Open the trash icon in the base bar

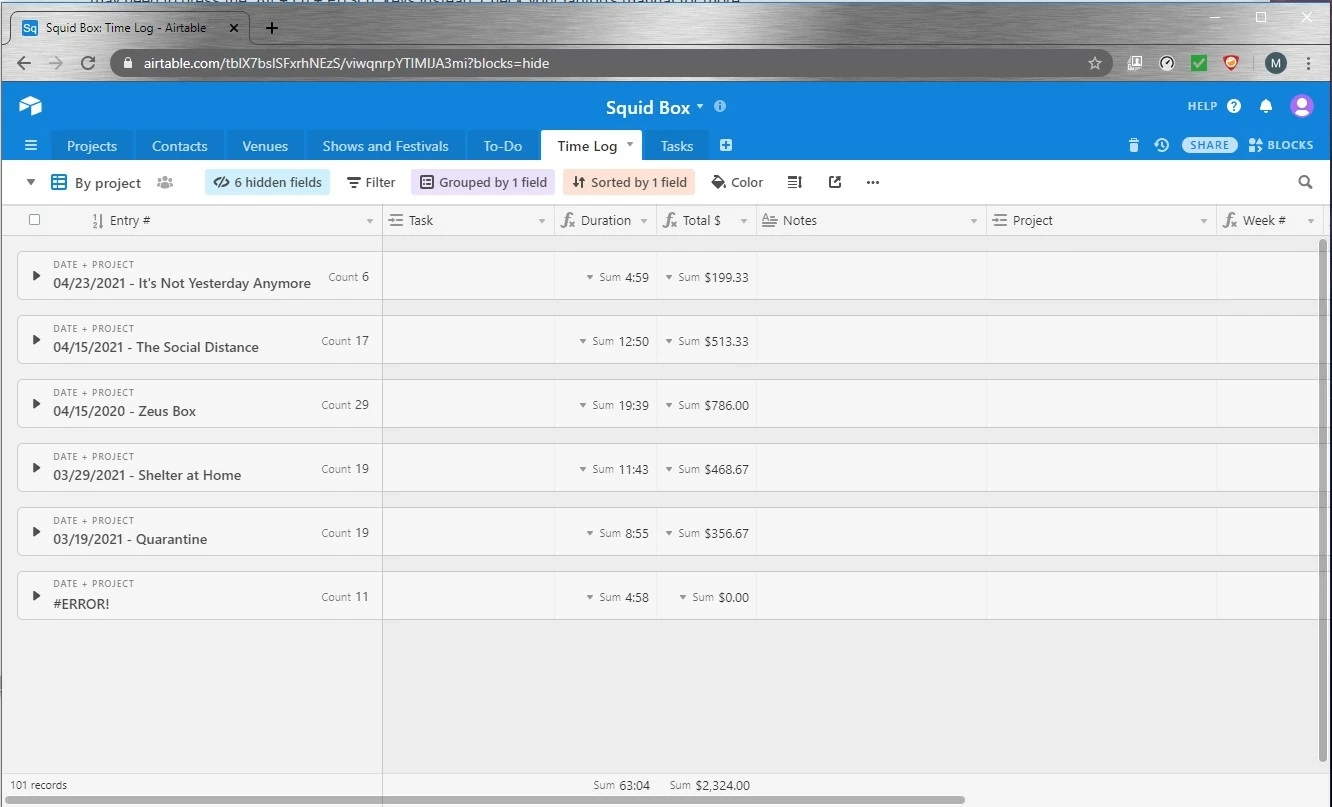(1133, 145)
